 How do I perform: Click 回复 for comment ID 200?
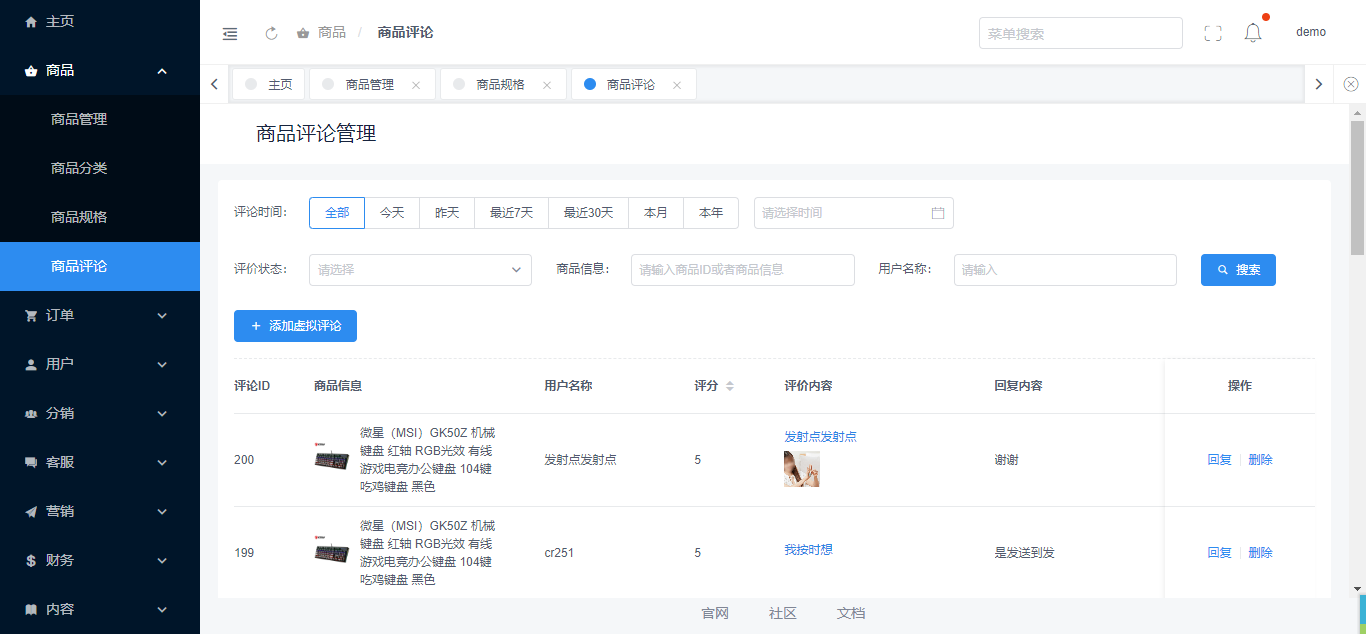(x=1219, y=460)
